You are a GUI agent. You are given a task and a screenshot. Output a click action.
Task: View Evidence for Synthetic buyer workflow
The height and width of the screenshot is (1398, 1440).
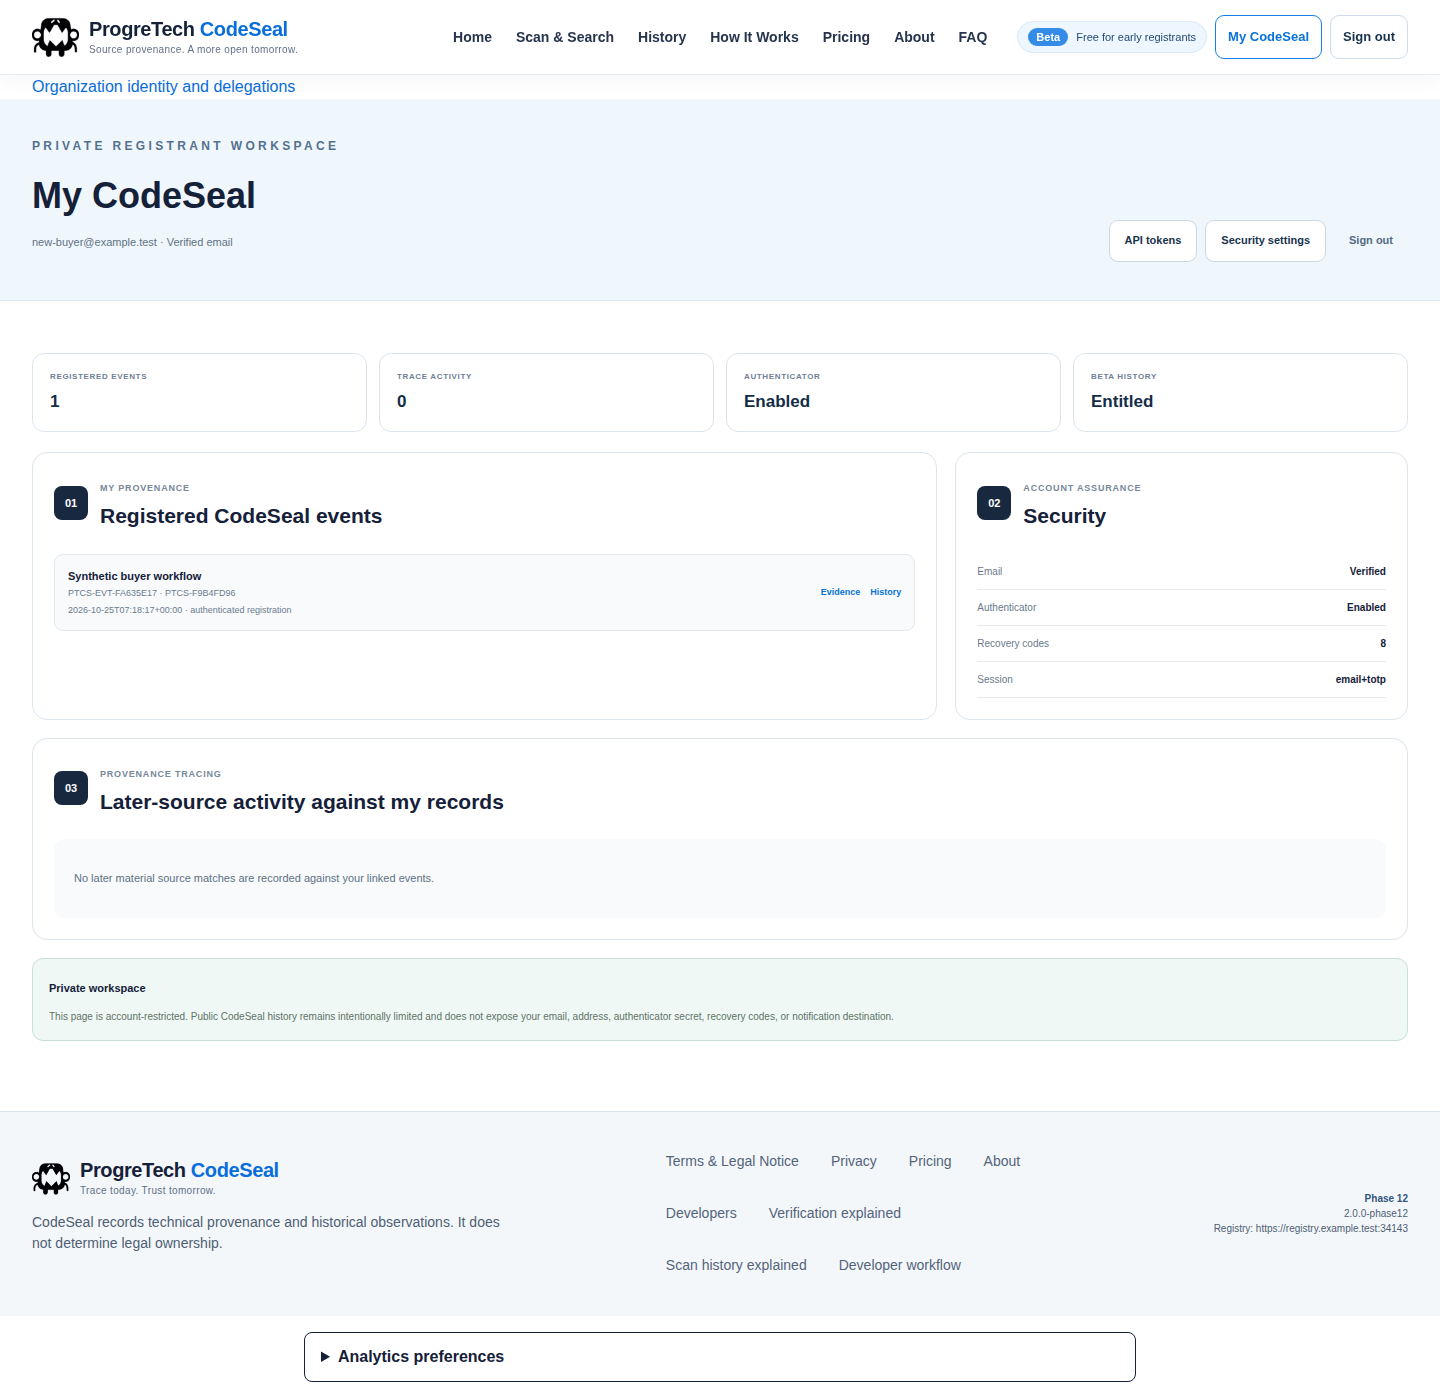(840, 592)
